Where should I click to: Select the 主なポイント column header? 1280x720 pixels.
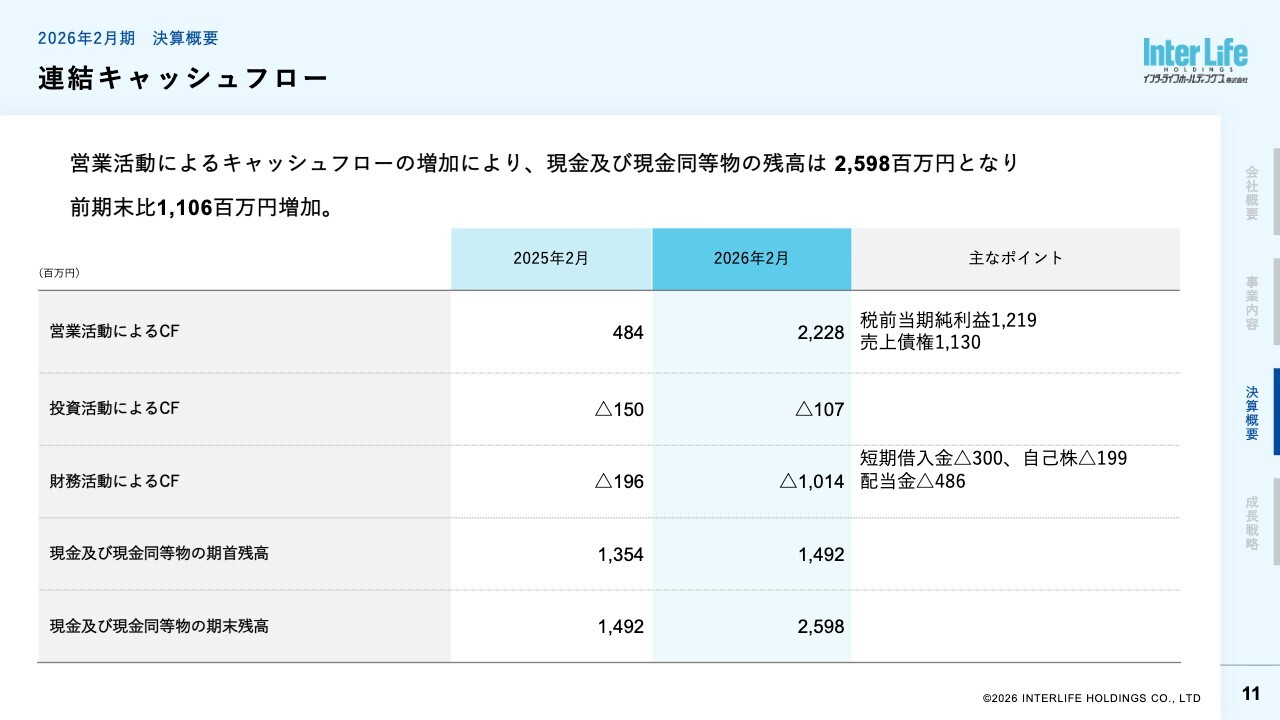click(x=1015, y=258)
